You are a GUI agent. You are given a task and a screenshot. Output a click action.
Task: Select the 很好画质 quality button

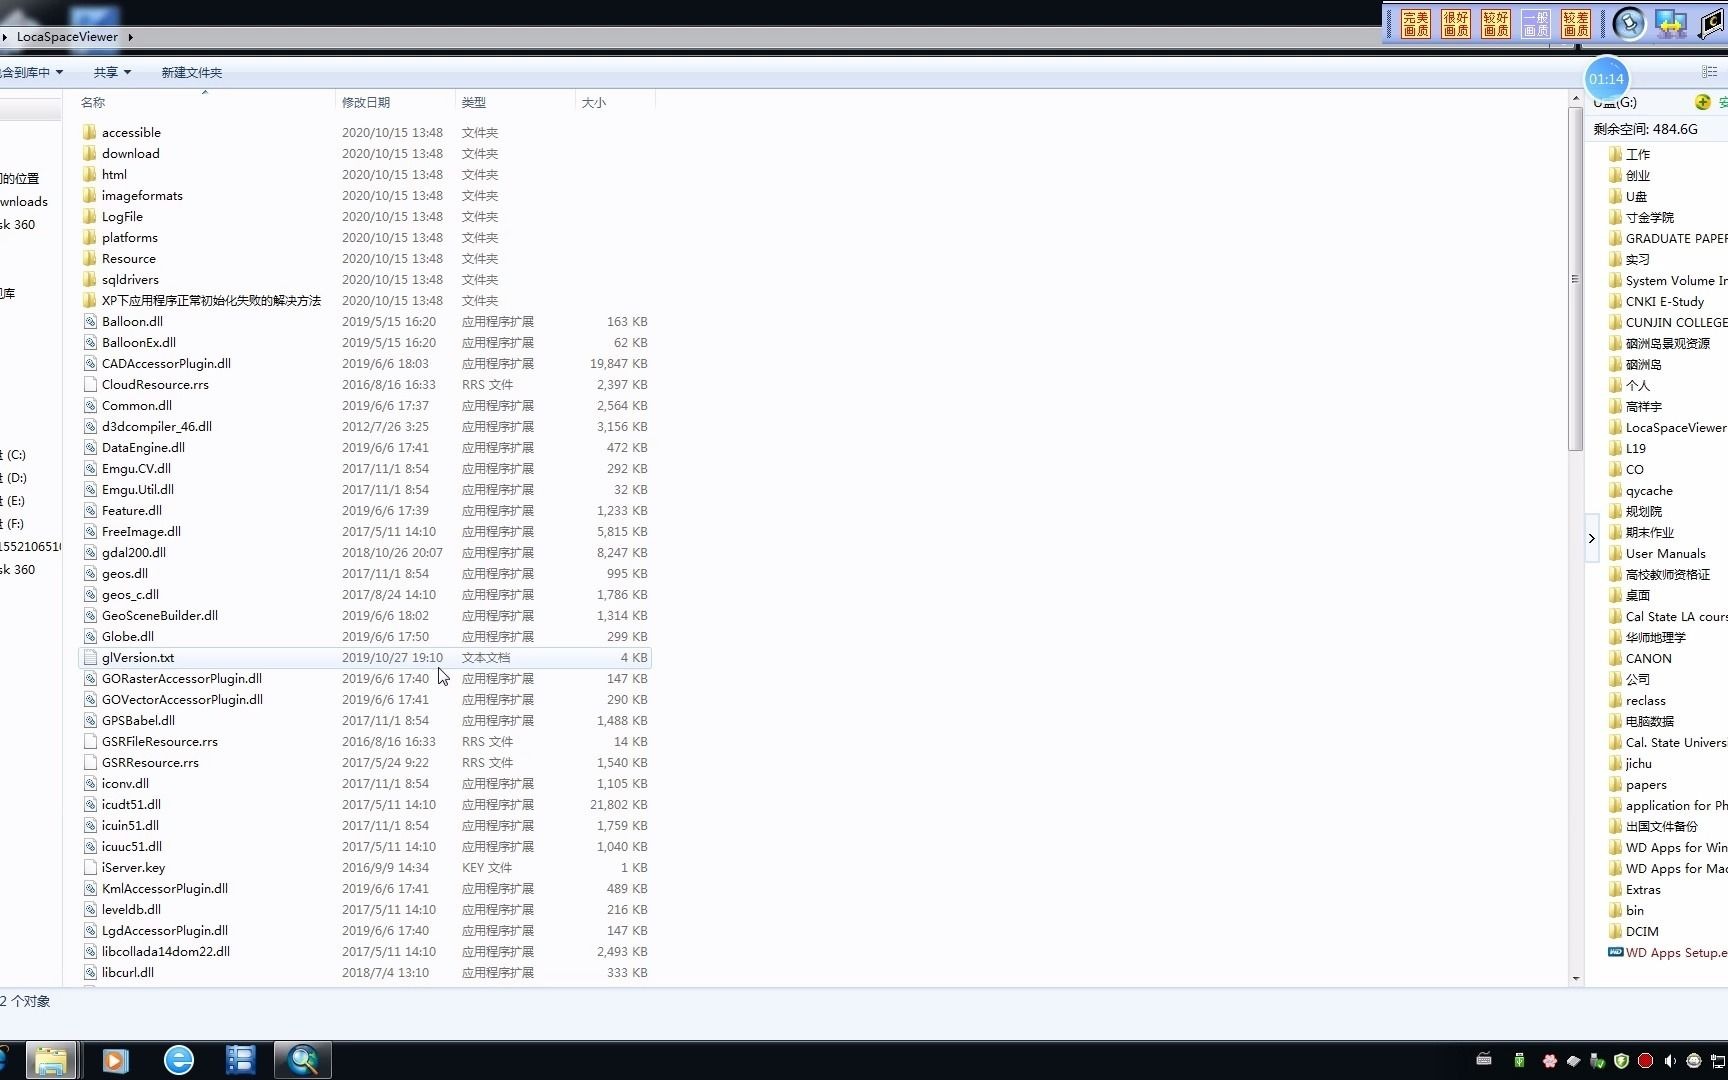(x=1456, y=24)
